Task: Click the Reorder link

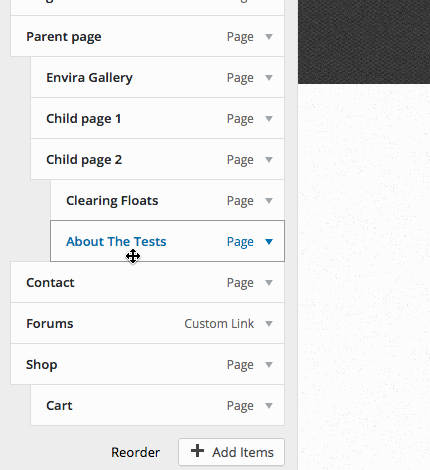Action: tap(135, 452)
